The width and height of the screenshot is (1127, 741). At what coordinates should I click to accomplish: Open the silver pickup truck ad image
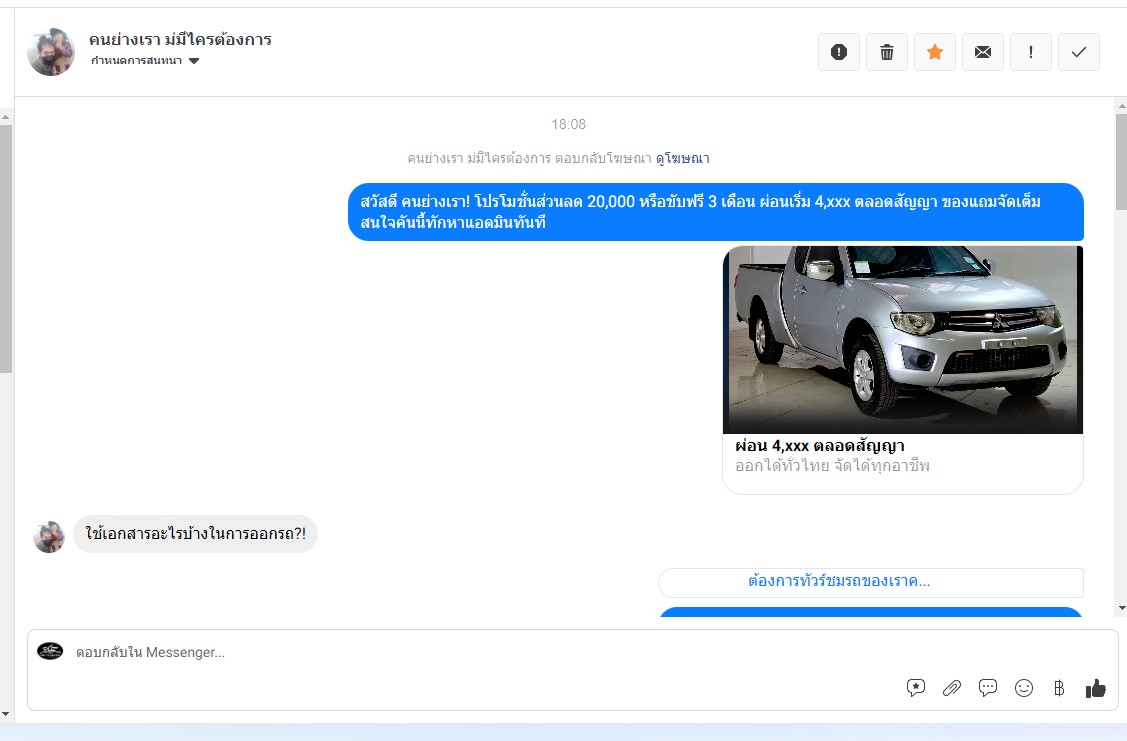(902, 340)
